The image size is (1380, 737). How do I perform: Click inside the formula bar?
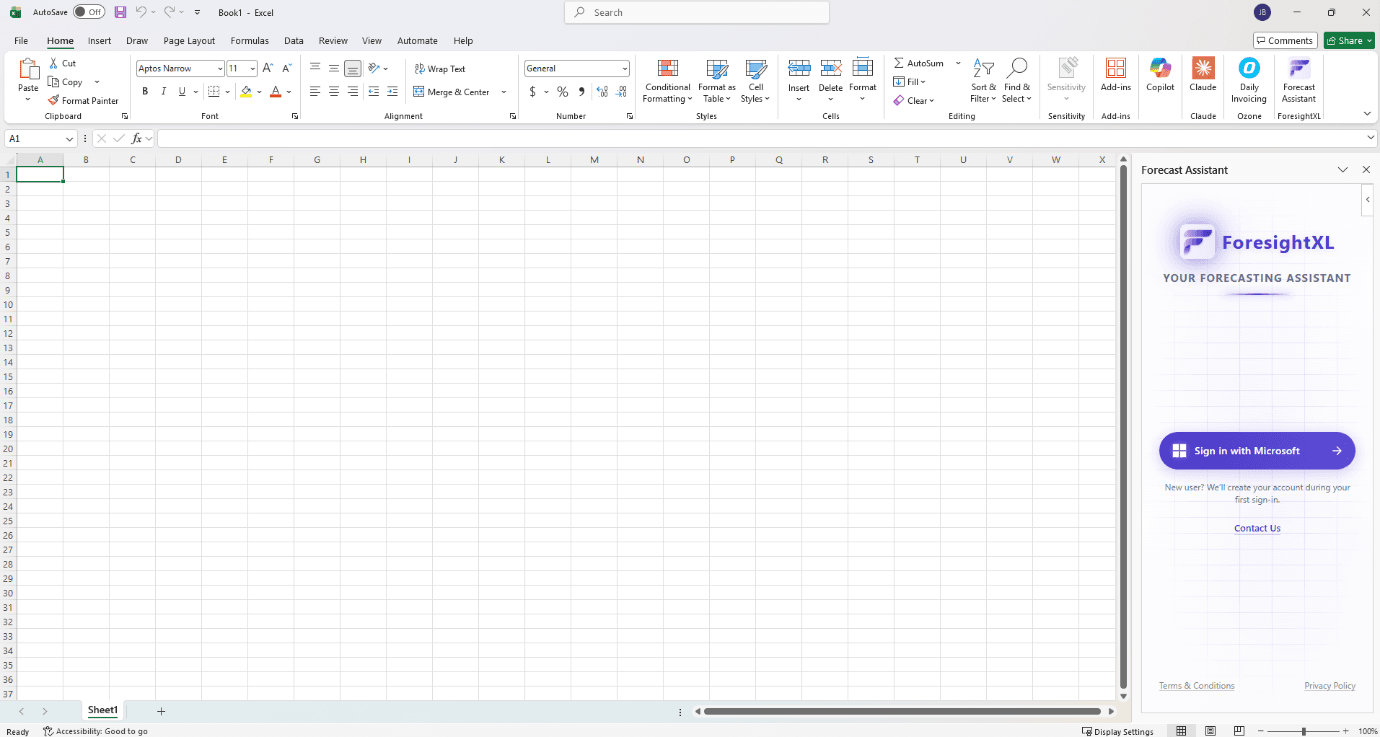click(x=760, y=139)
